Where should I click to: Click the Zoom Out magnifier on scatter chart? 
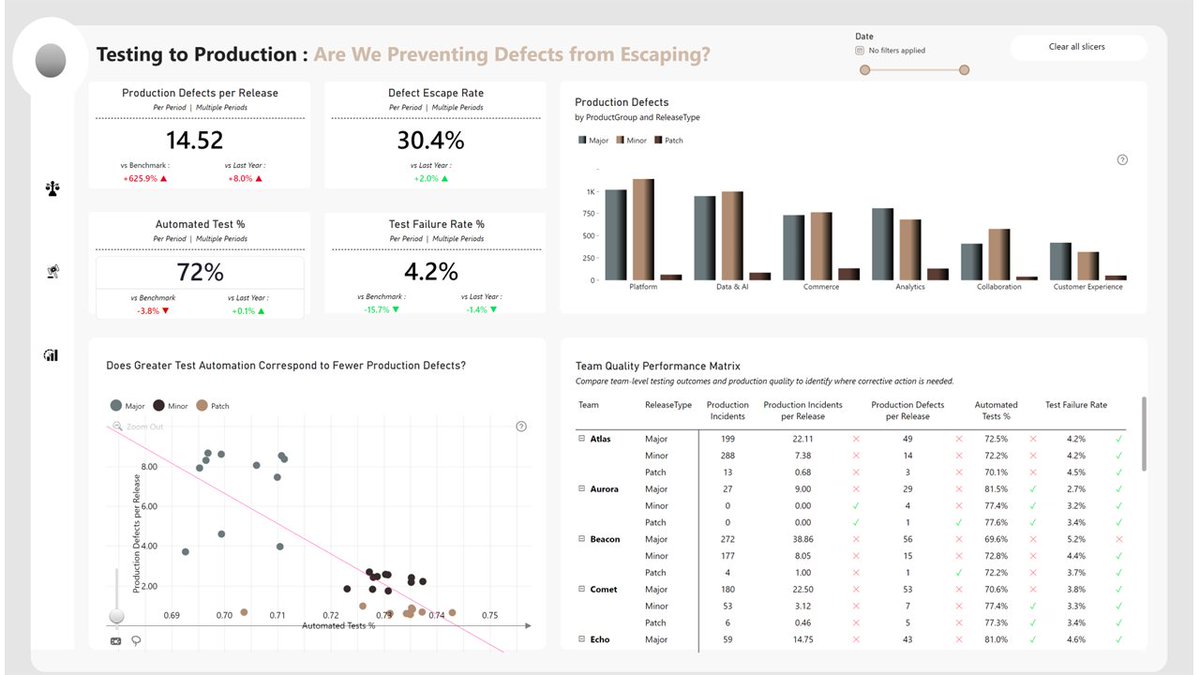(x=118, y=427)
